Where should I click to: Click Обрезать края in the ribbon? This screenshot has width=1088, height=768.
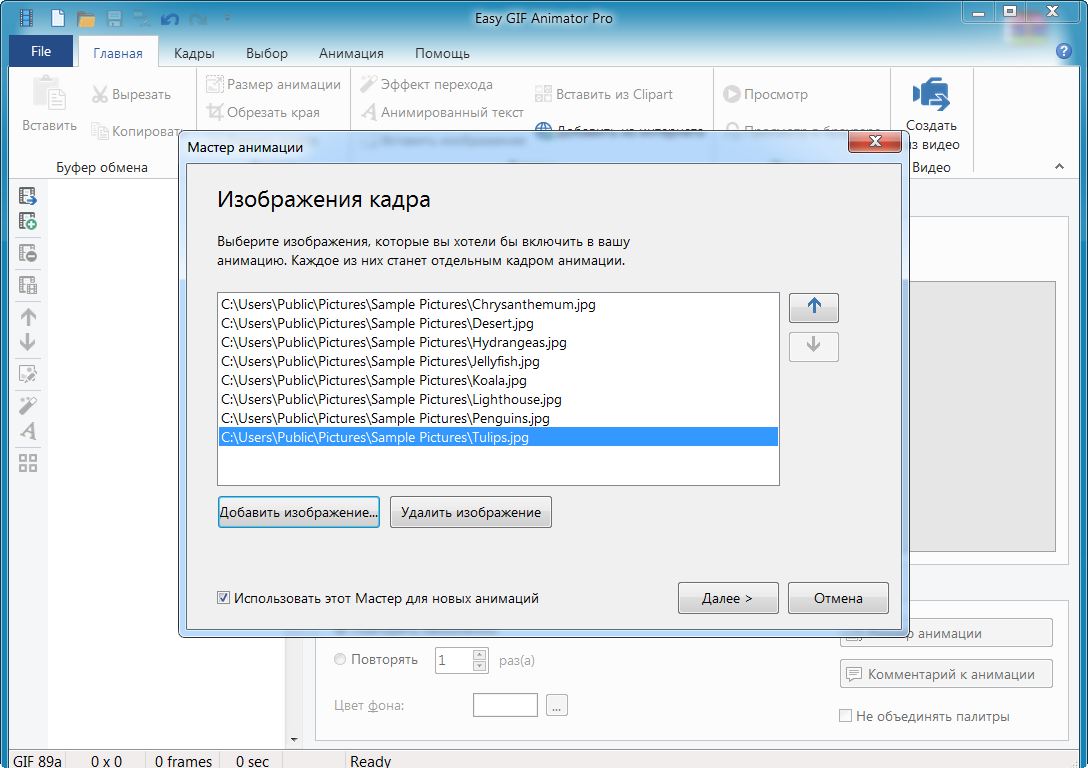[263, 112]
